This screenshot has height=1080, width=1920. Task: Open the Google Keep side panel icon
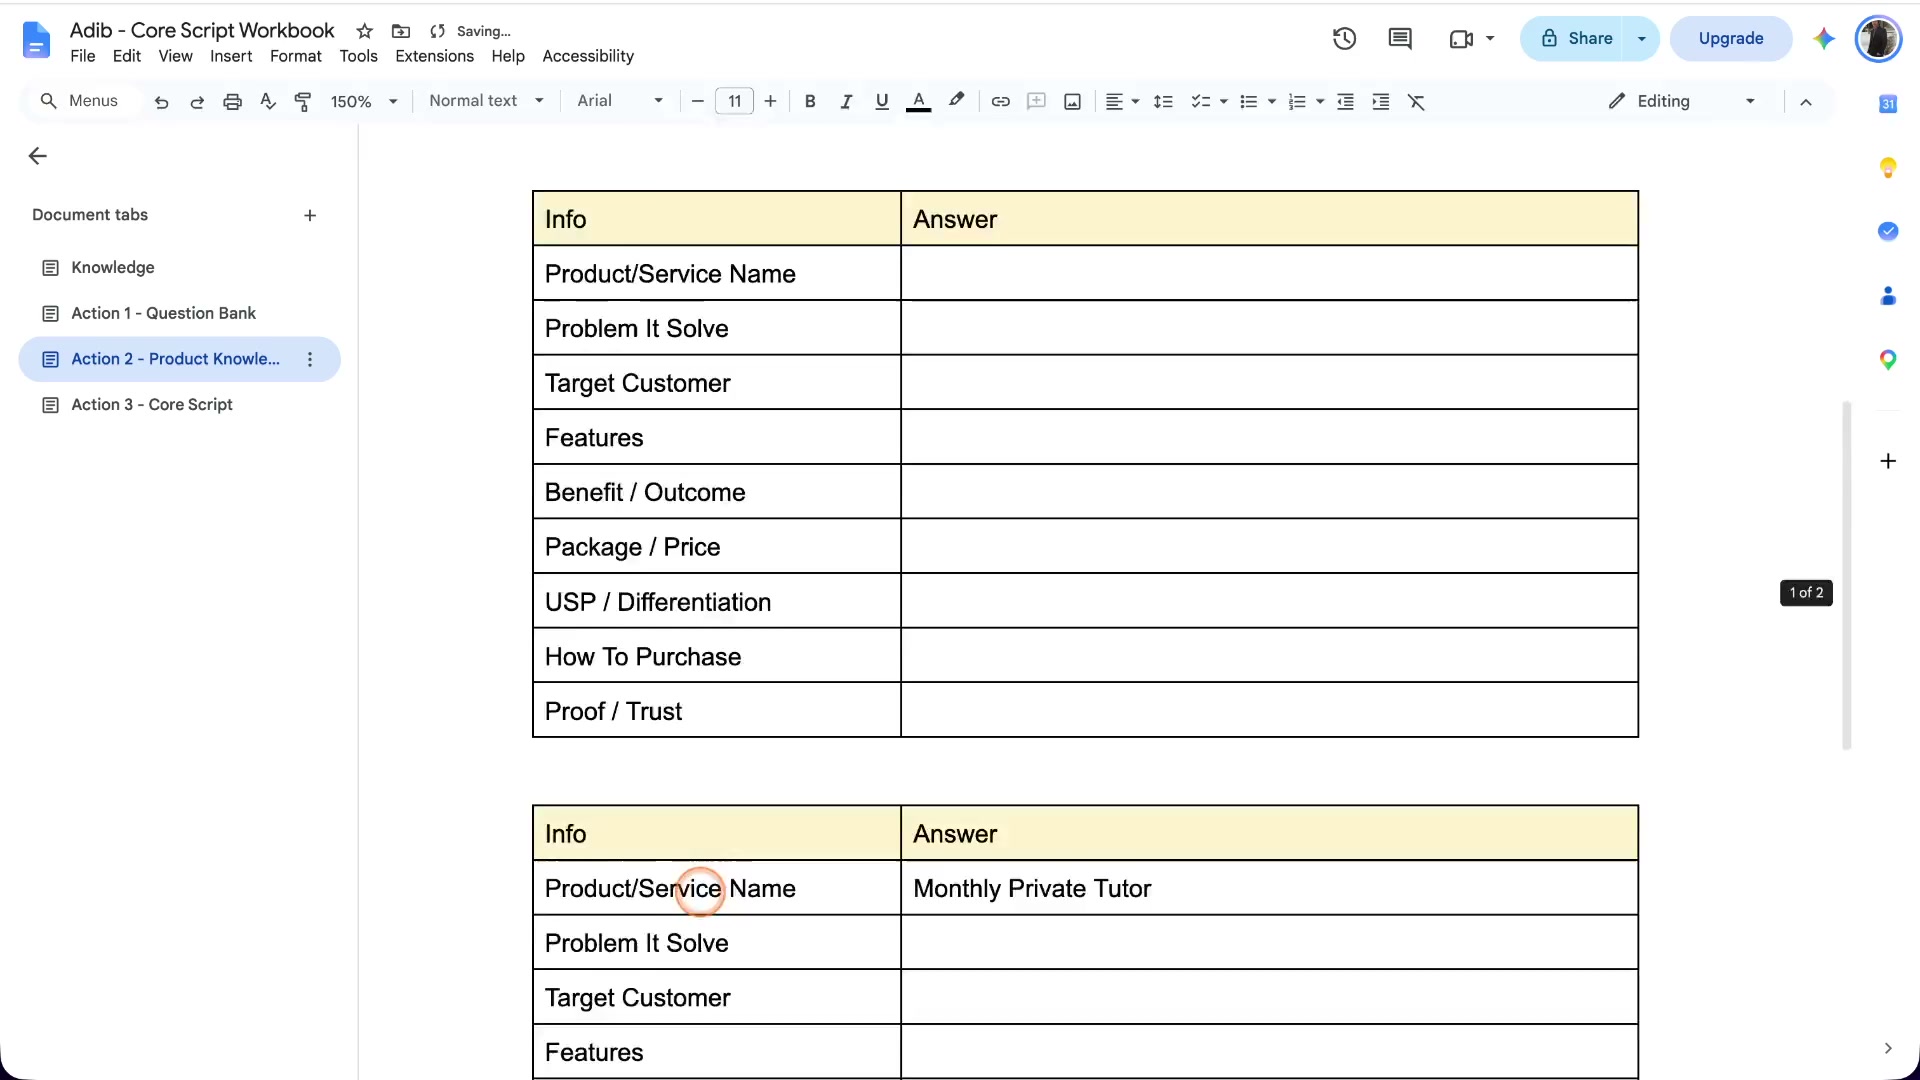coord(1888,167)
